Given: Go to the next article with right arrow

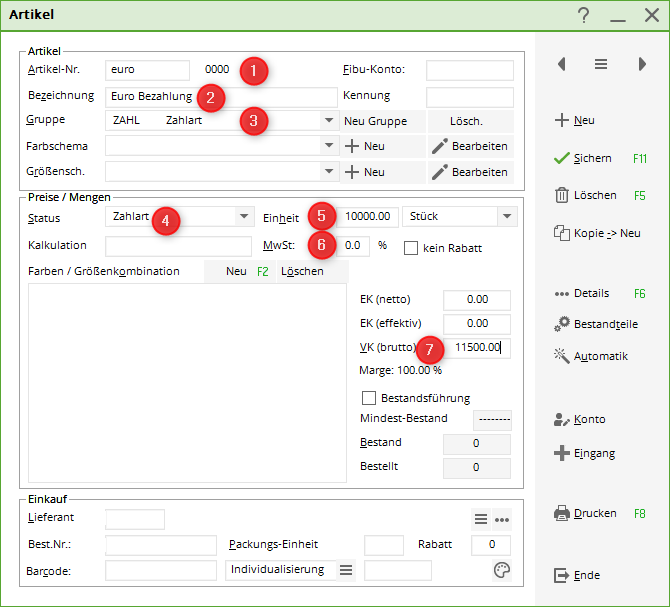Looking at the screenshot, I should tap(641, 64).
